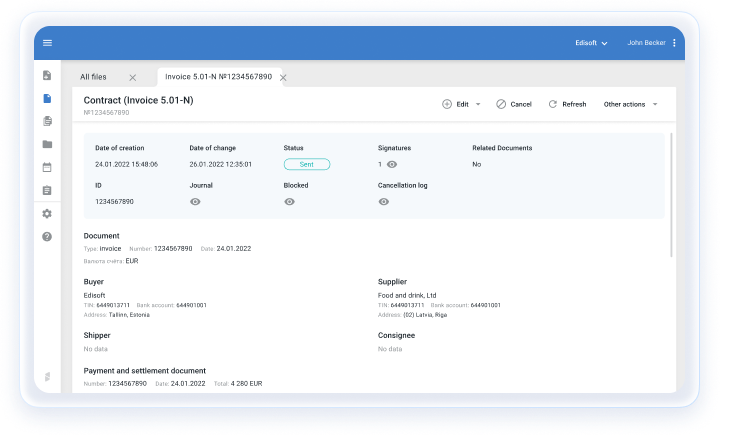Click the John Becker user name
731x447 pixels.
[646, 43]
